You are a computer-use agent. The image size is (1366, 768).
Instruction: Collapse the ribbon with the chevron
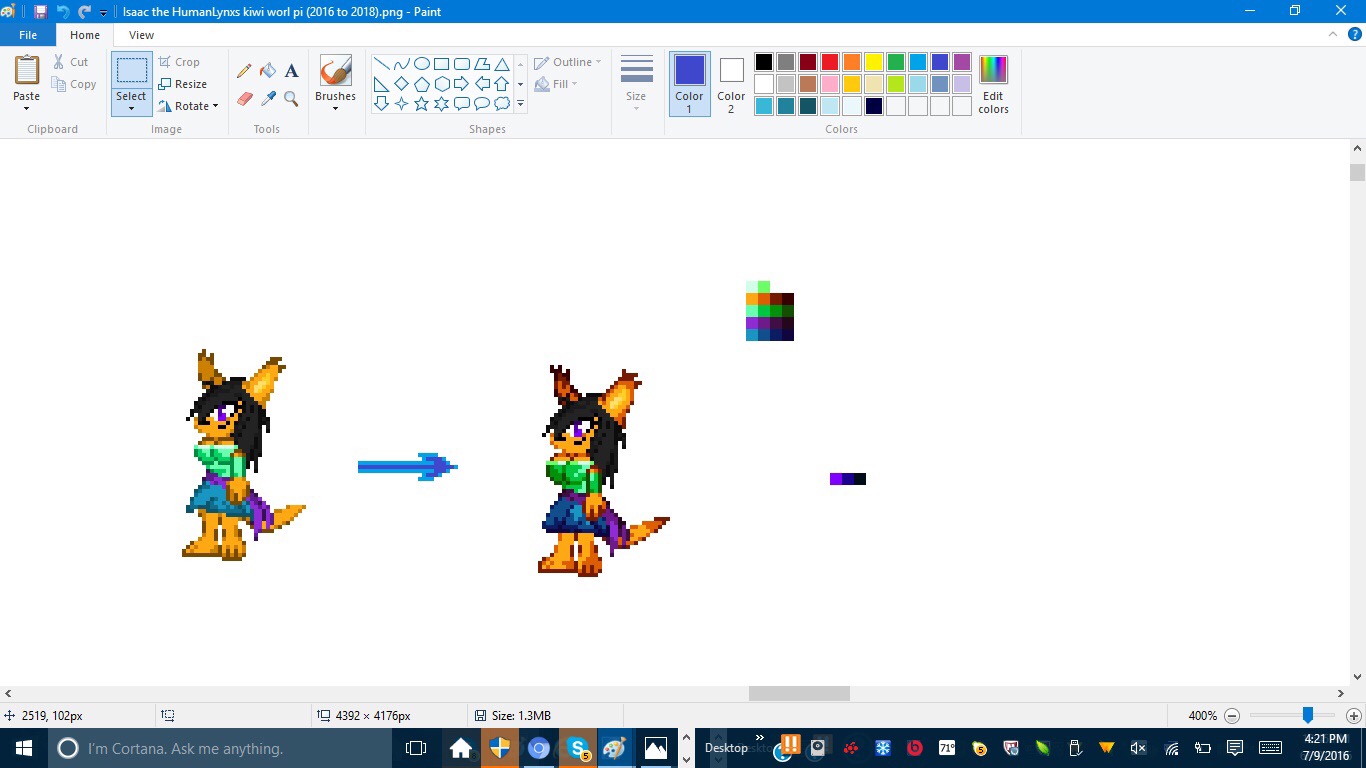(x=1331, y=35)
